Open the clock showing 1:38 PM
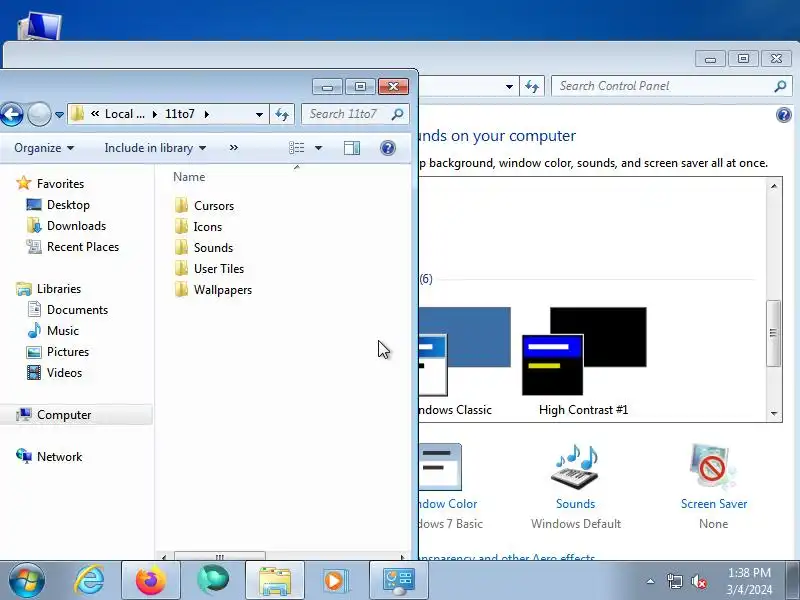800x600 pixels. (x=749, y=581)
